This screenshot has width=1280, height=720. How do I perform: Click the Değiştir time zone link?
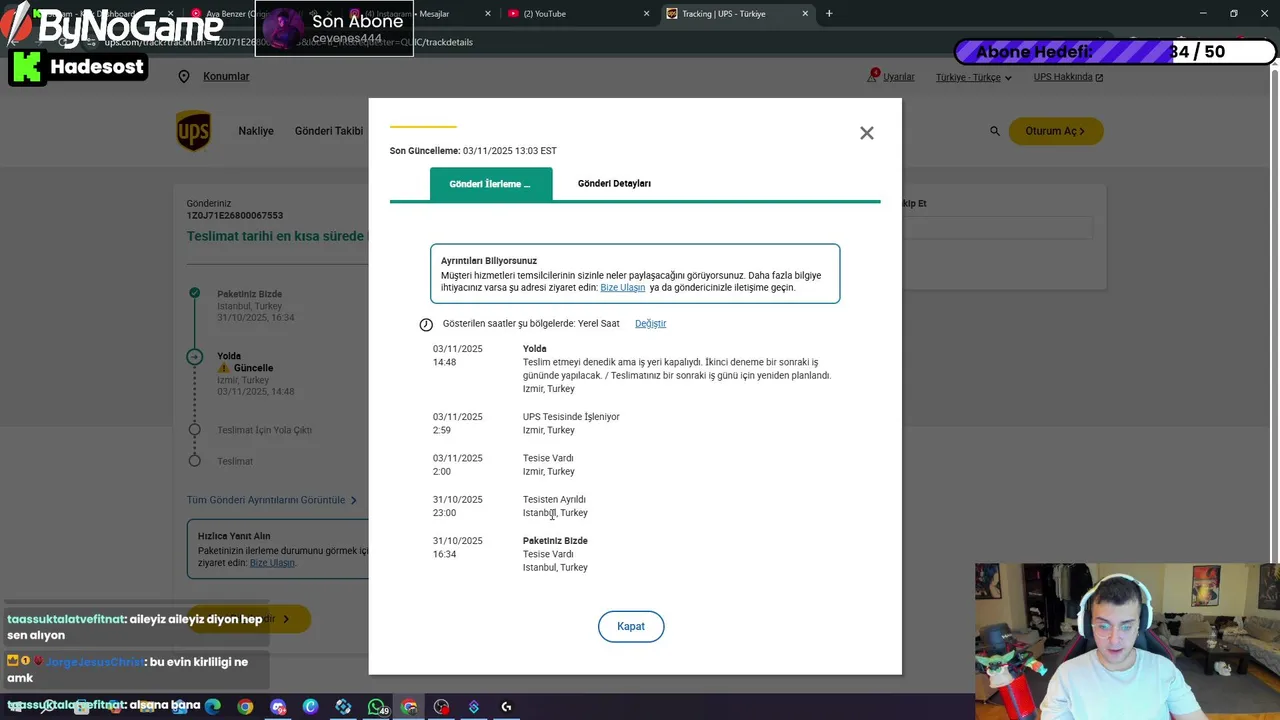pos(650,324)
